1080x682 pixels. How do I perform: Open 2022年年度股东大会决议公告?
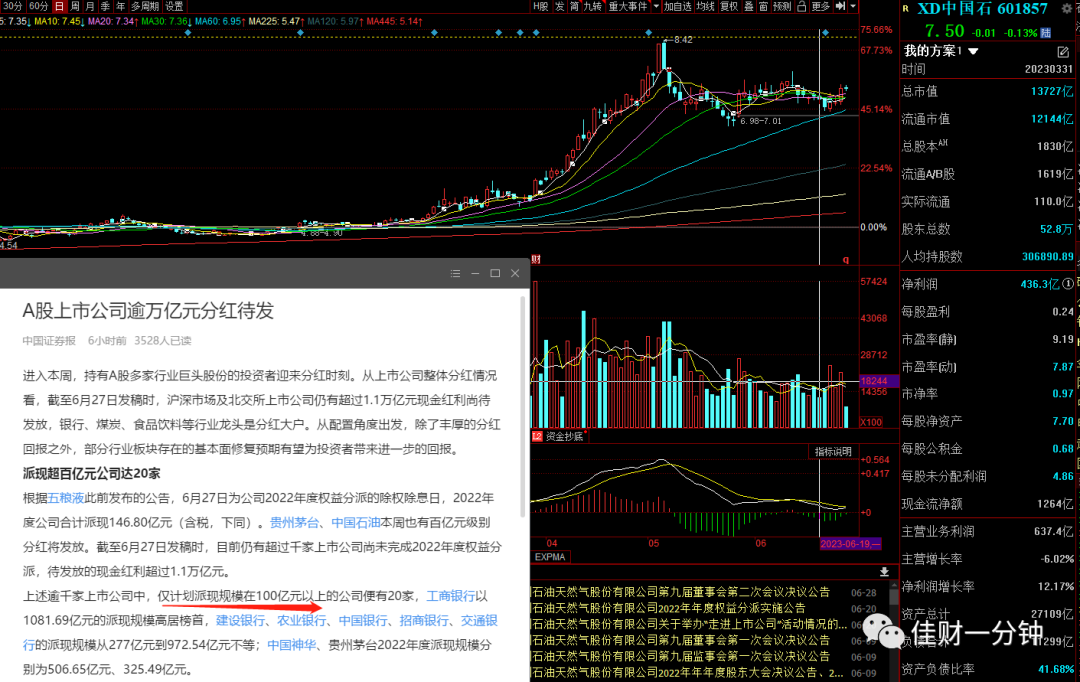pos(687,672)
